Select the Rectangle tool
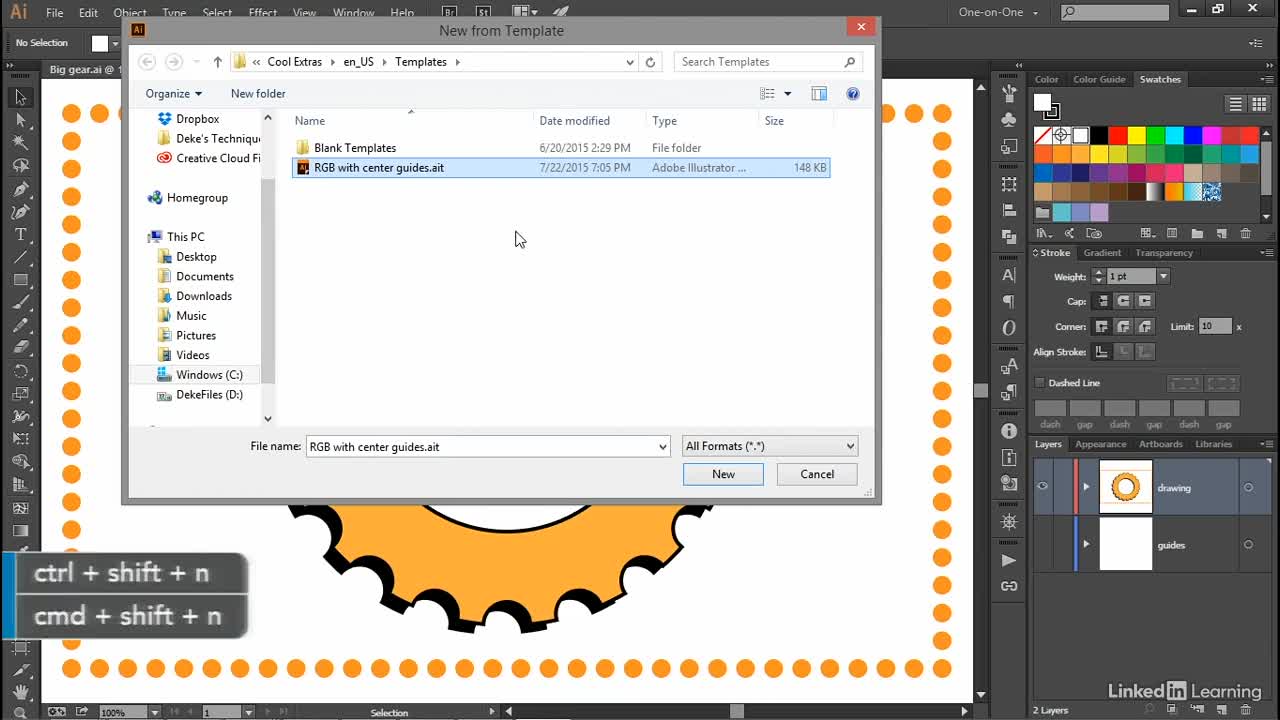This screenshot has height=720, width=1280. 20,280
